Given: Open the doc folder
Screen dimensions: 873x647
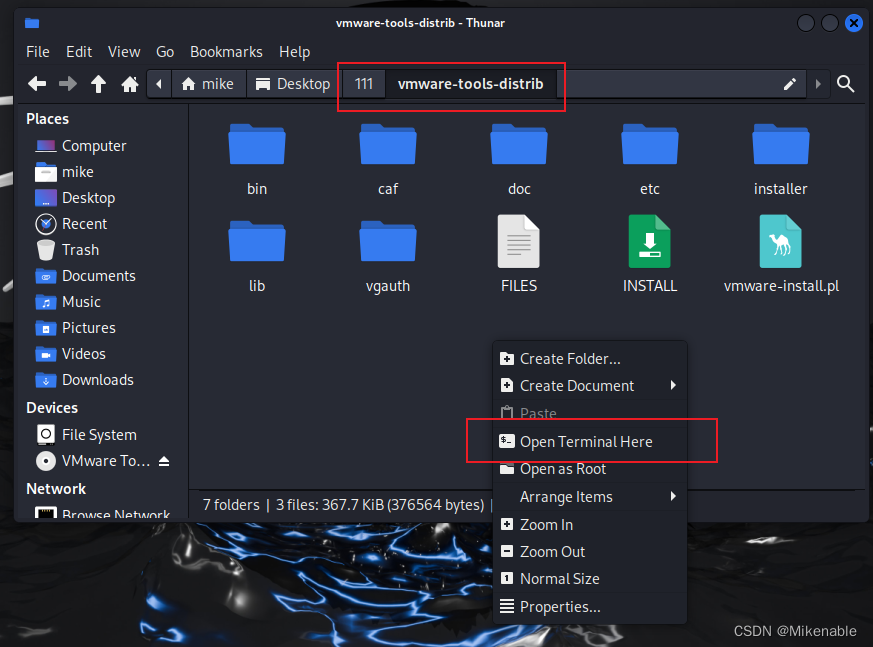Looking at the screenshot, I should [519, 160].
